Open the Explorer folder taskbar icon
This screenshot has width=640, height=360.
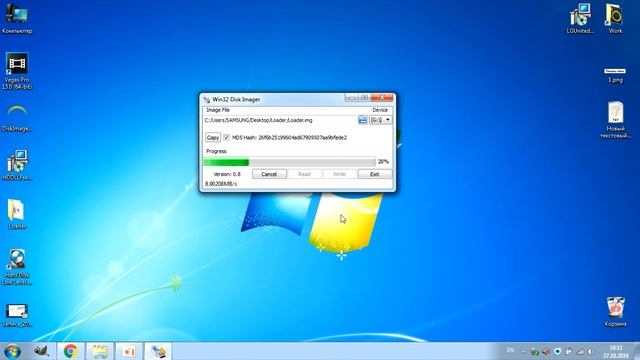coord(100,351)
